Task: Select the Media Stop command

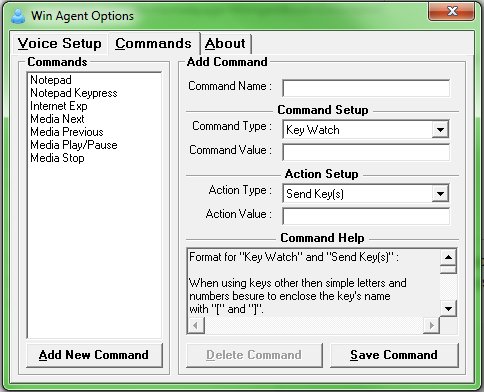Action: [57, 158]
